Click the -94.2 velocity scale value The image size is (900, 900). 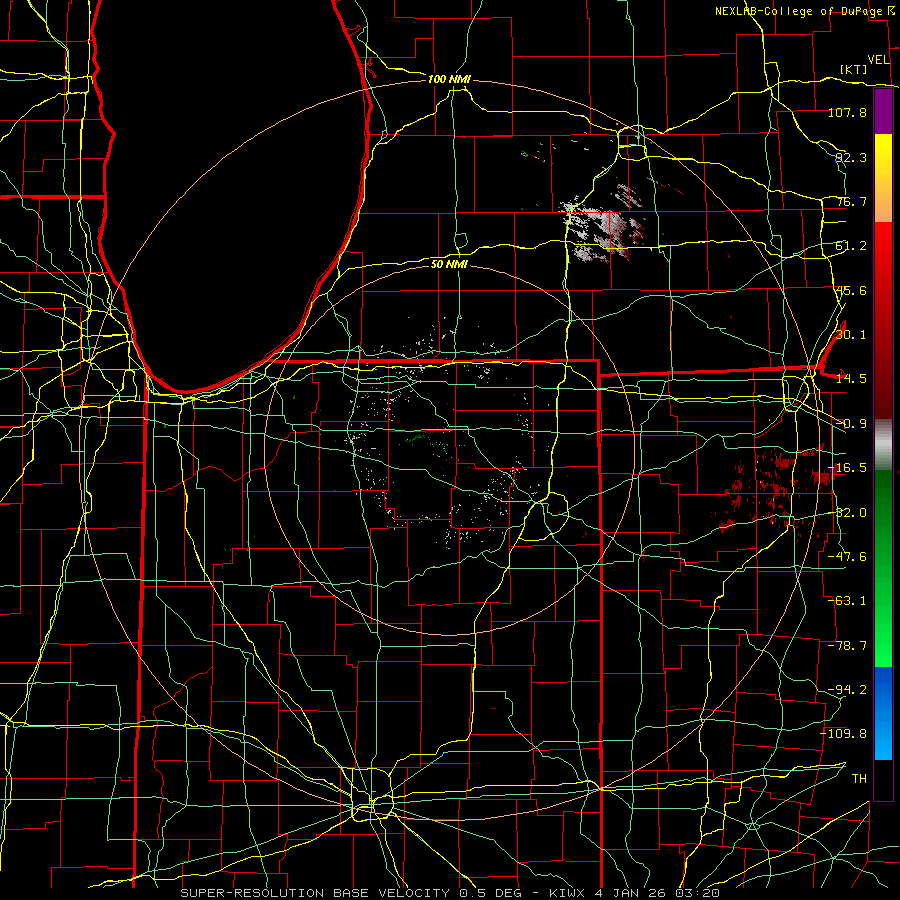click(x=847, y=690)
